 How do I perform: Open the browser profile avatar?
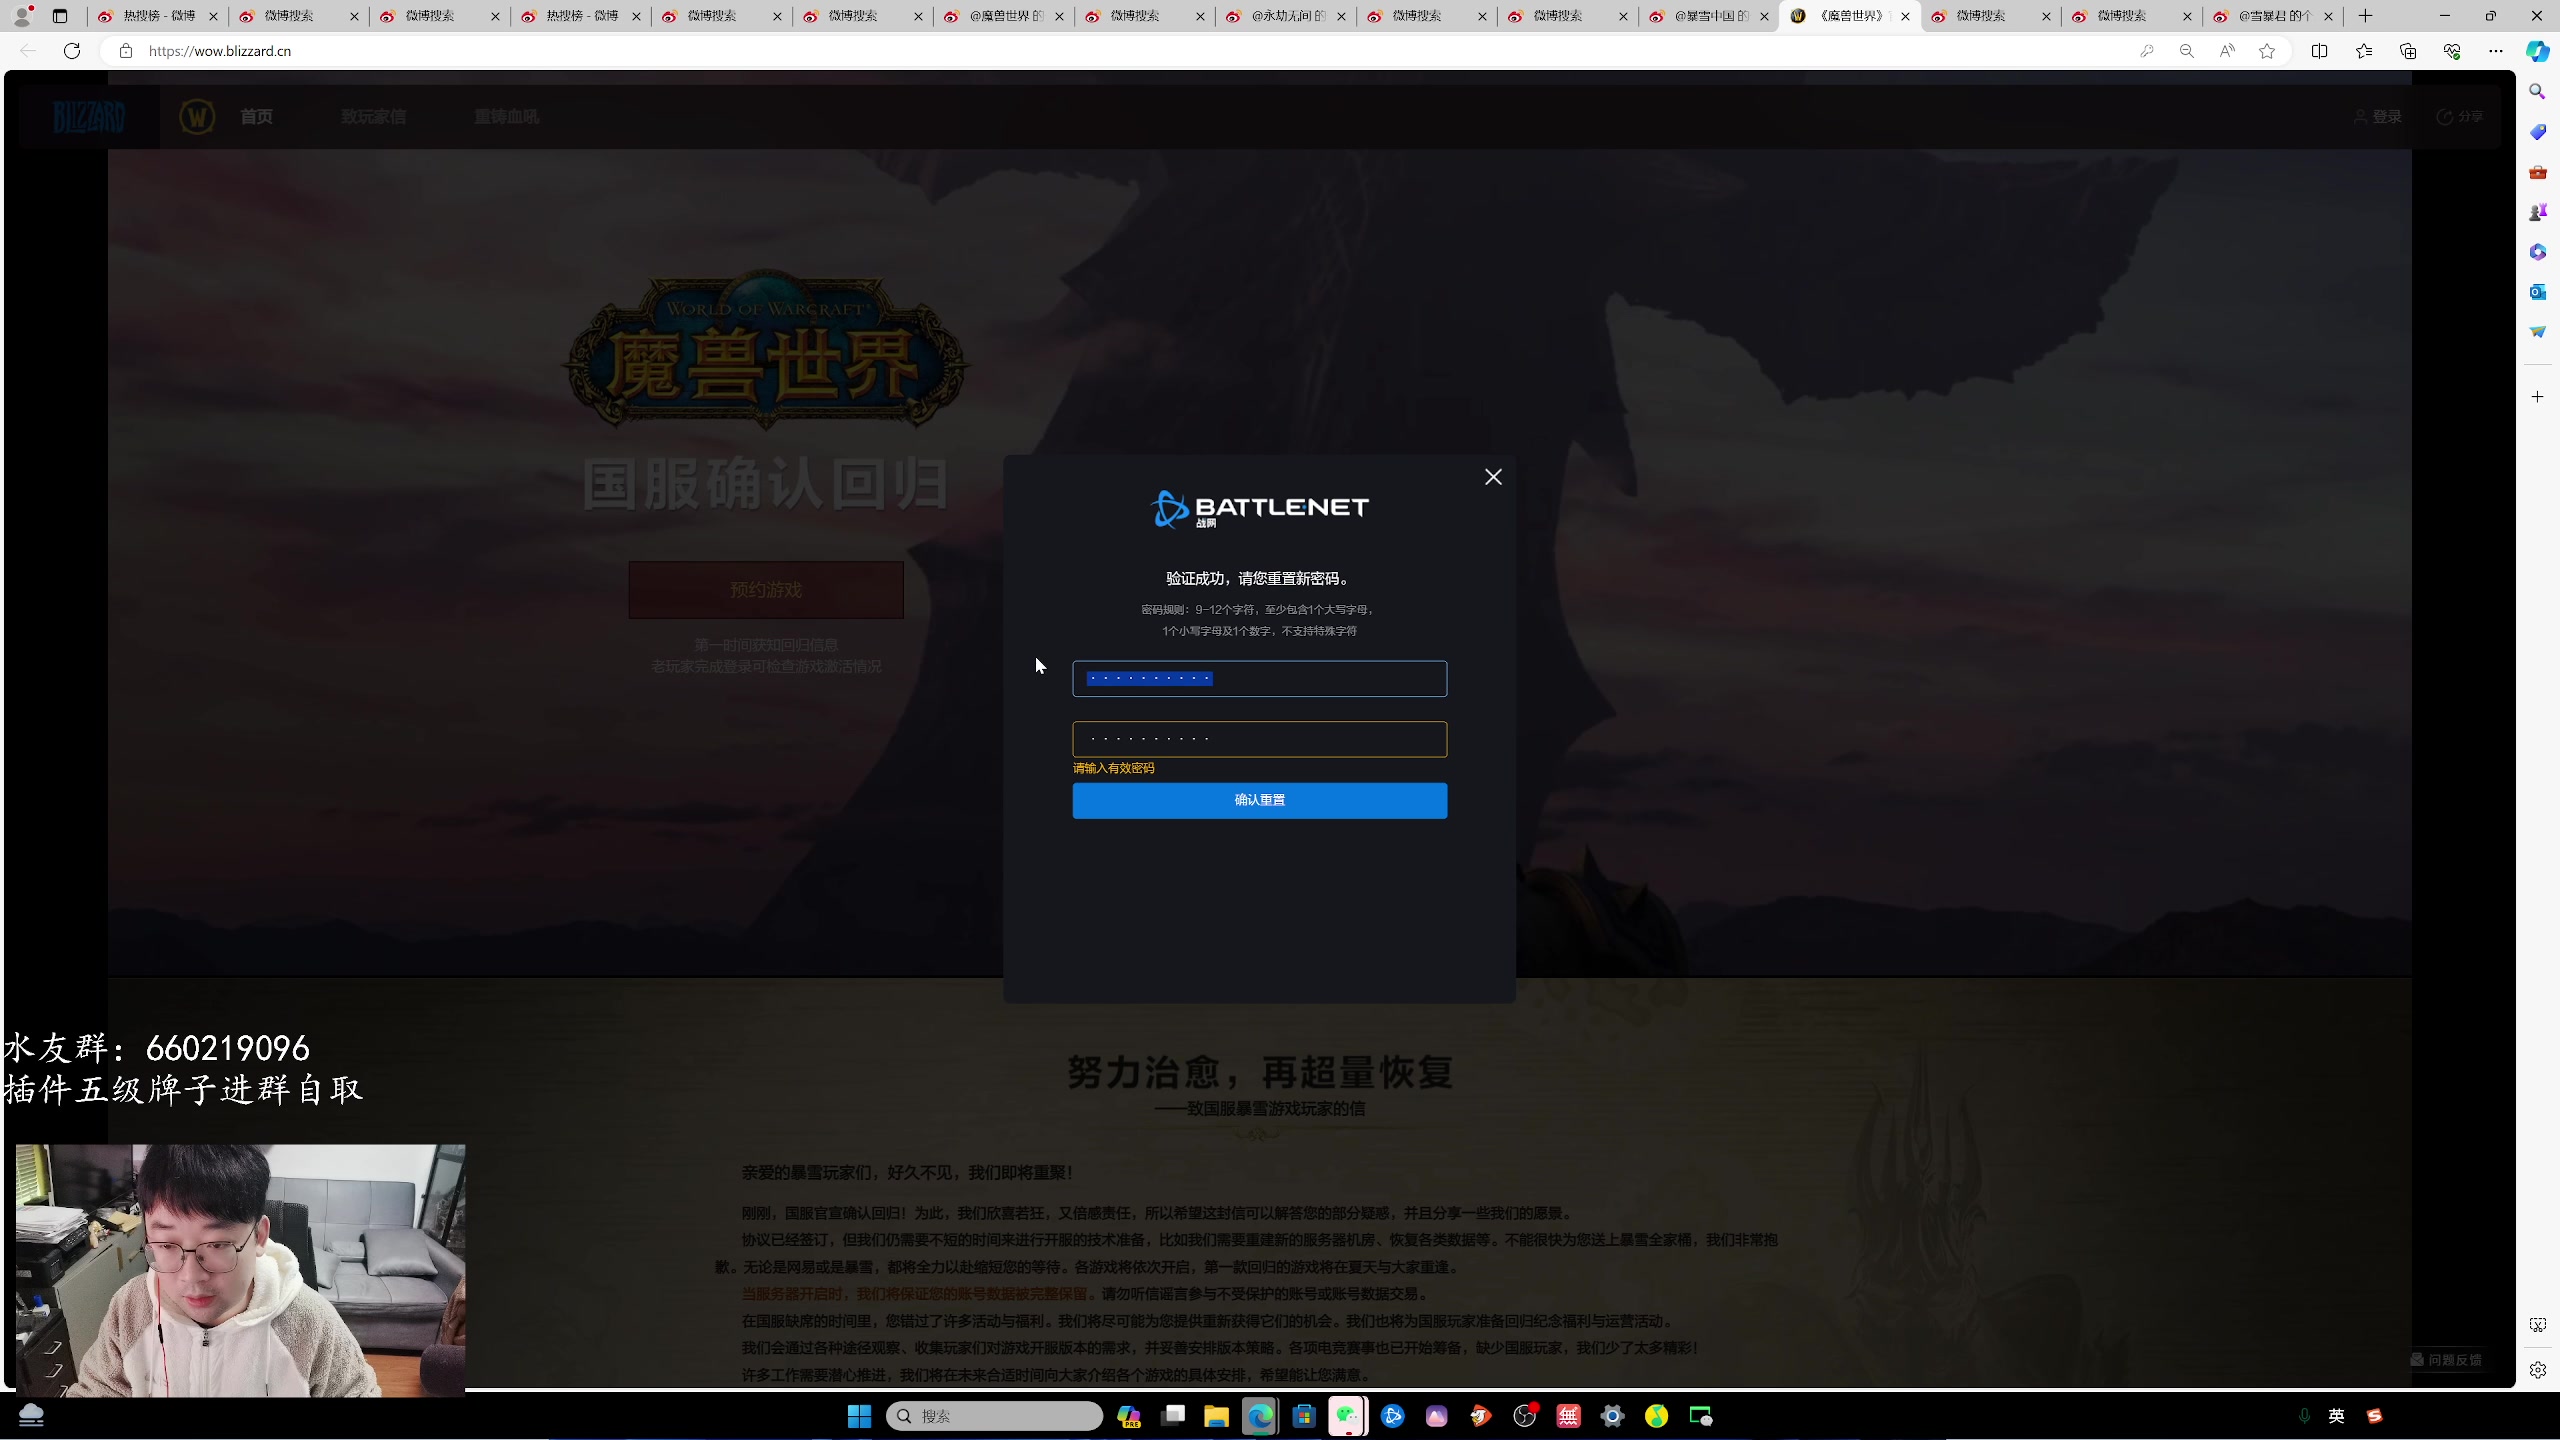click(x=22, y=16)
